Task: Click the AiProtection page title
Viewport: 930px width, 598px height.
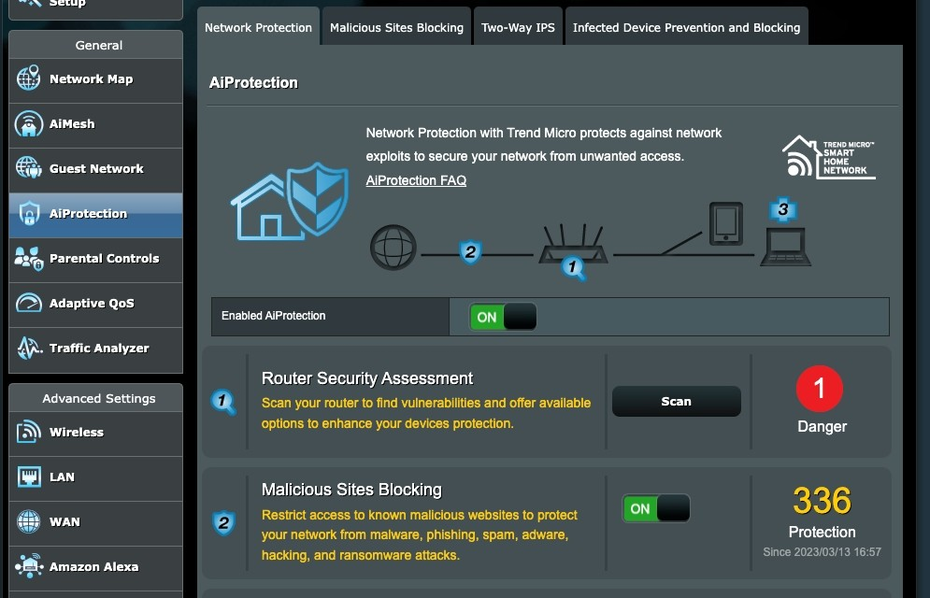Action: pyautogui.click(x=253, y=83)
